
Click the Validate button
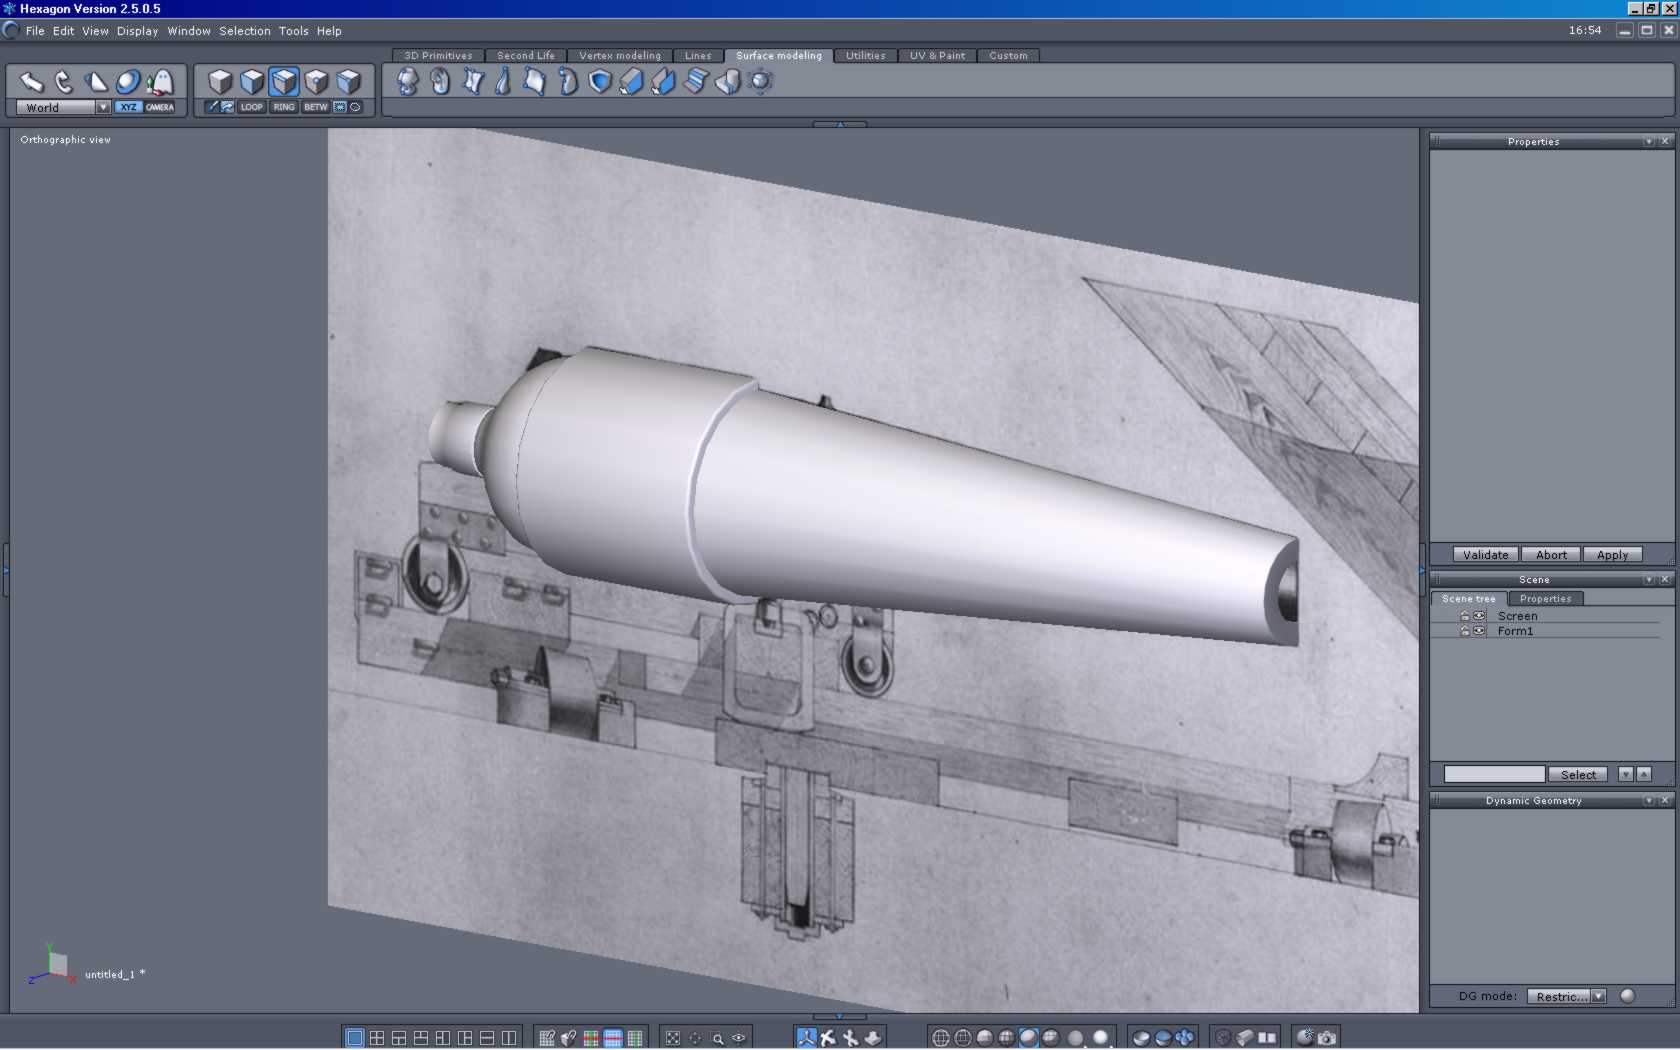tap(1485, 555)
